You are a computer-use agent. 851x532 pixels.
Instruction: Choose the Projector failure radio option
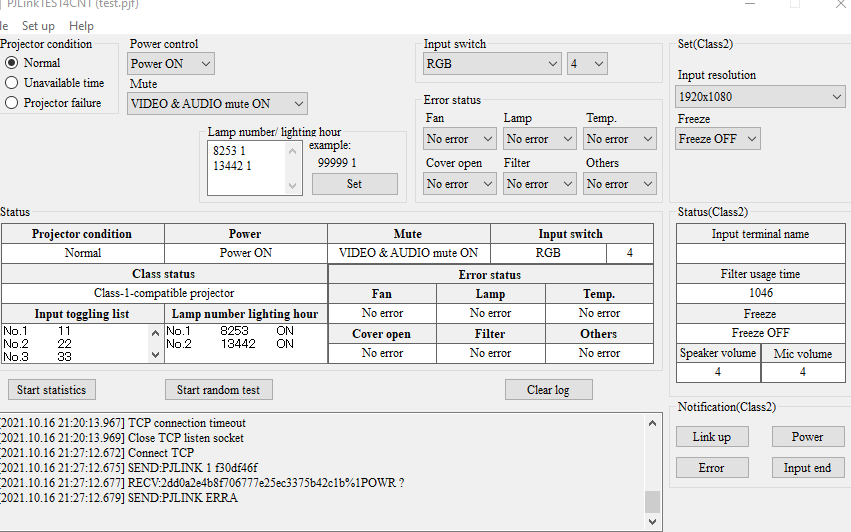click(12, 103)
